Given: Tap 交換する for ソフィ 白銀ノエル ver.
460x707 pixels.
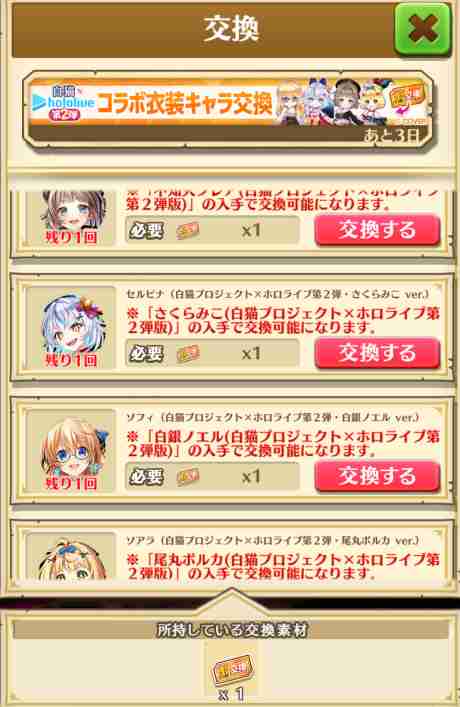Looking at the screenshot, I should pos(377,476).
